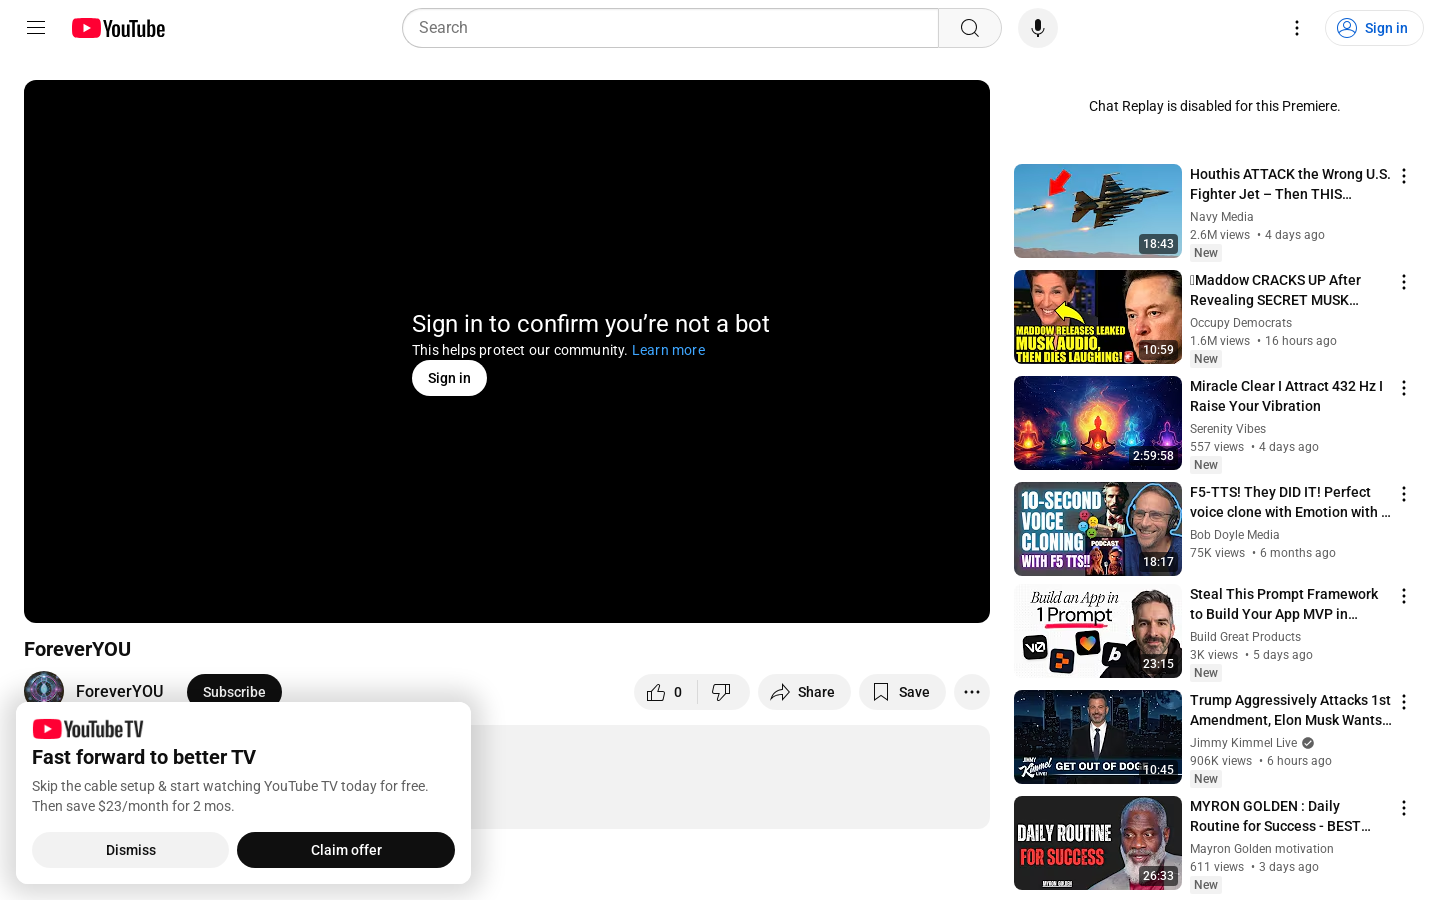Subscribe to the ForeverYOU channel
1440x900 pixels.
(x=234, y=692)
